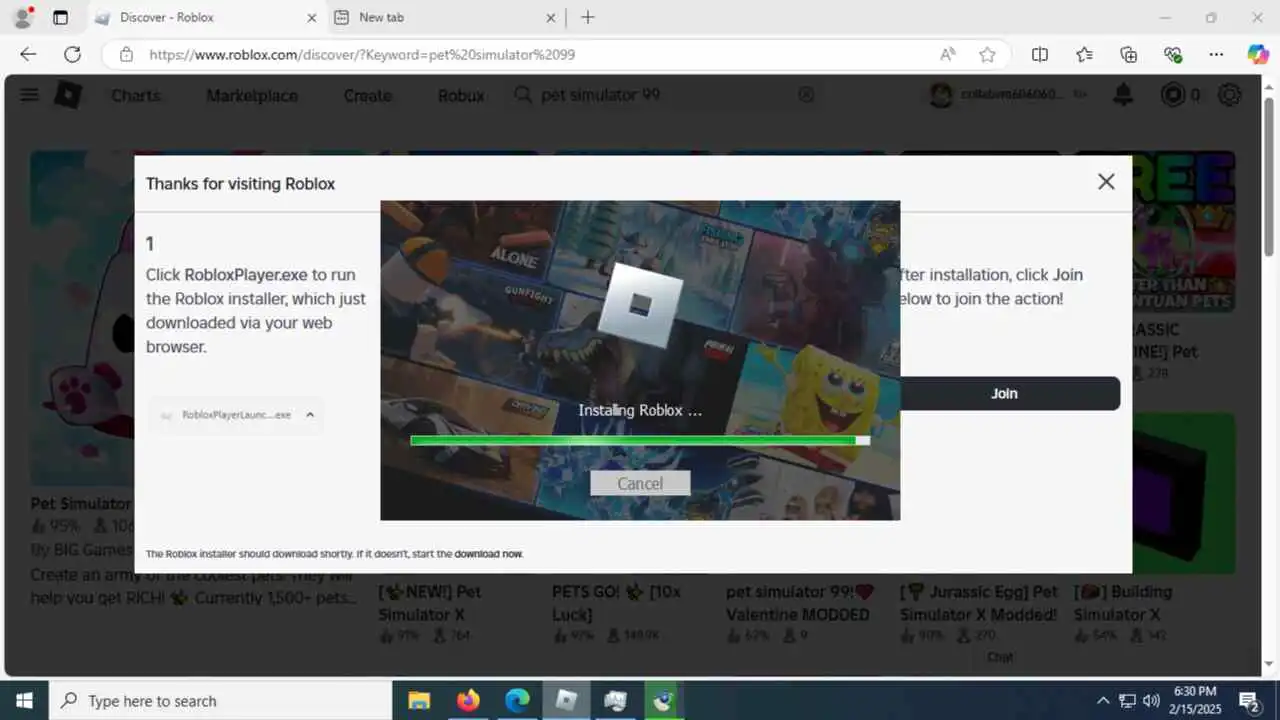The width and height of the screenshot is (1280, 720).
Task: Open Jurassic Egg Pet Simulator X Modded
Action: (x=980, y=602)
